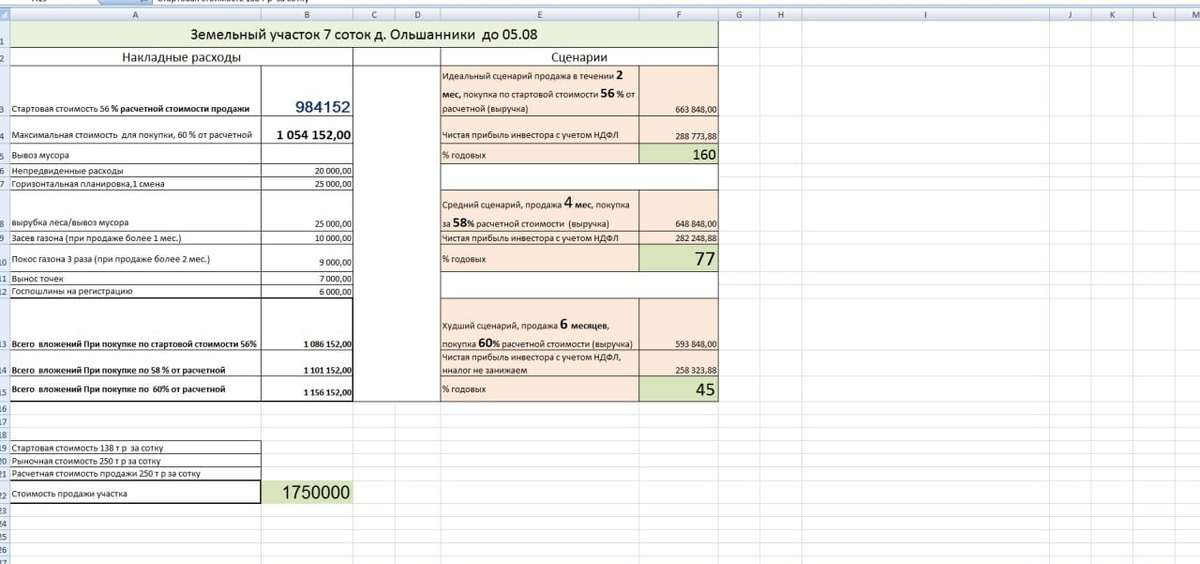Click 'Всего вложений При покупке по 60% от расчетной'
The width and height of the screenshot is (1200, 564).
tap(135, 389)
